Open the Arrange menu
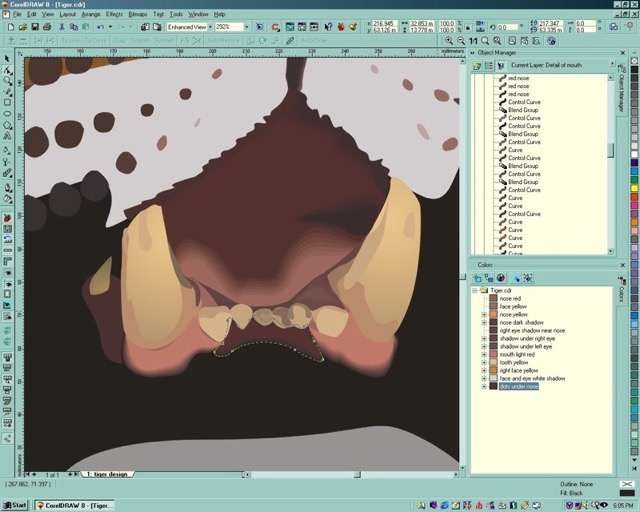This screenshot has height=512, width=640. [x=91, y=14]
